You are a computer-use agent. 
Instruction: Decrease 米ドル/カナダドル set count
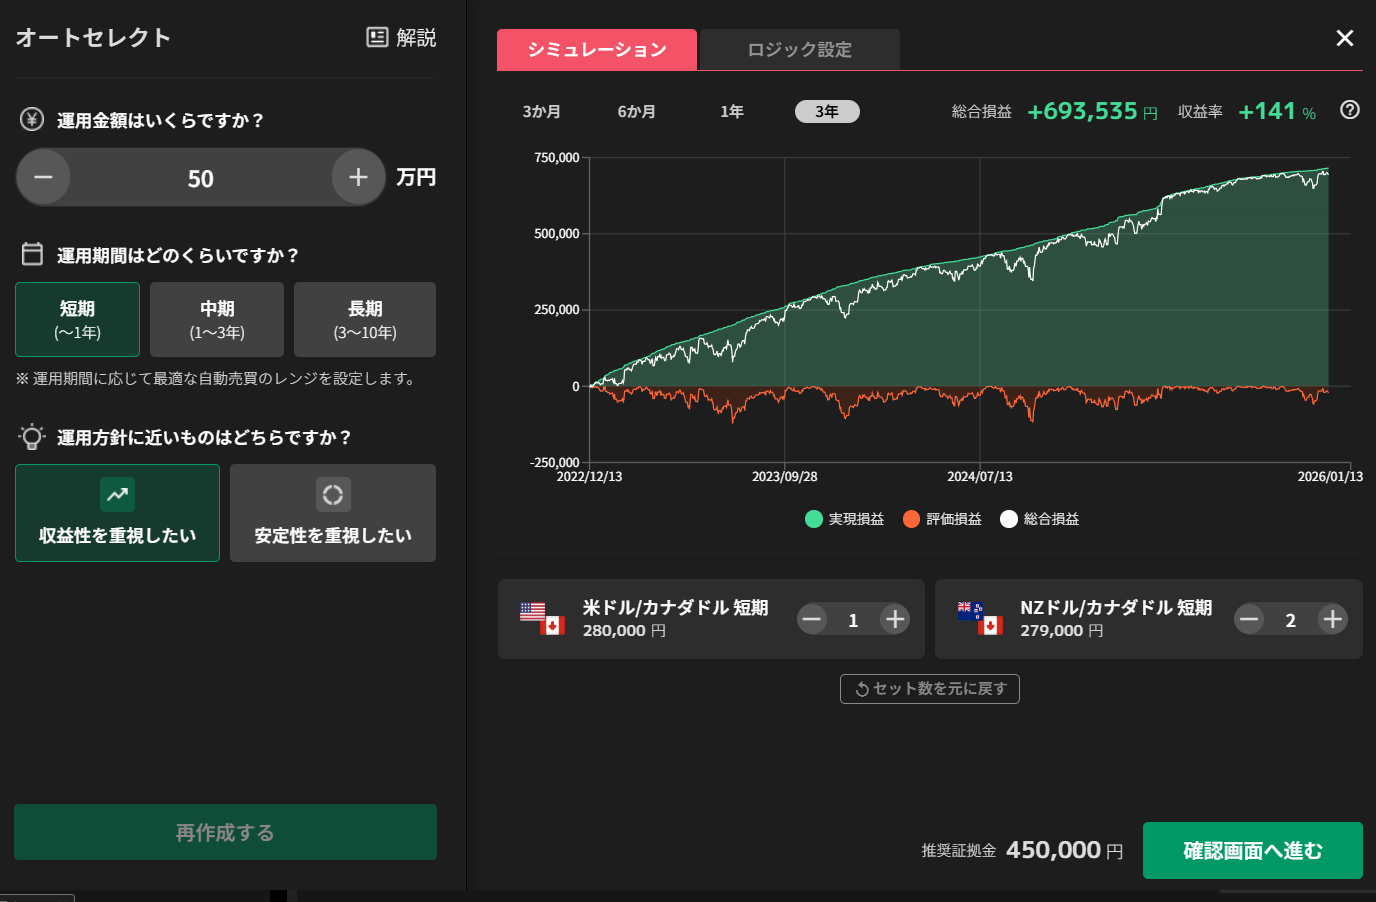pos(812,620)
